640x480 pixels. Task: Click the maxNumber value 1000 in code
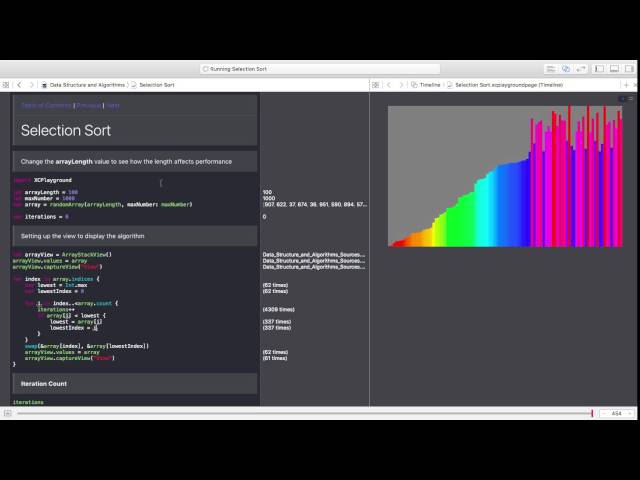69,198
